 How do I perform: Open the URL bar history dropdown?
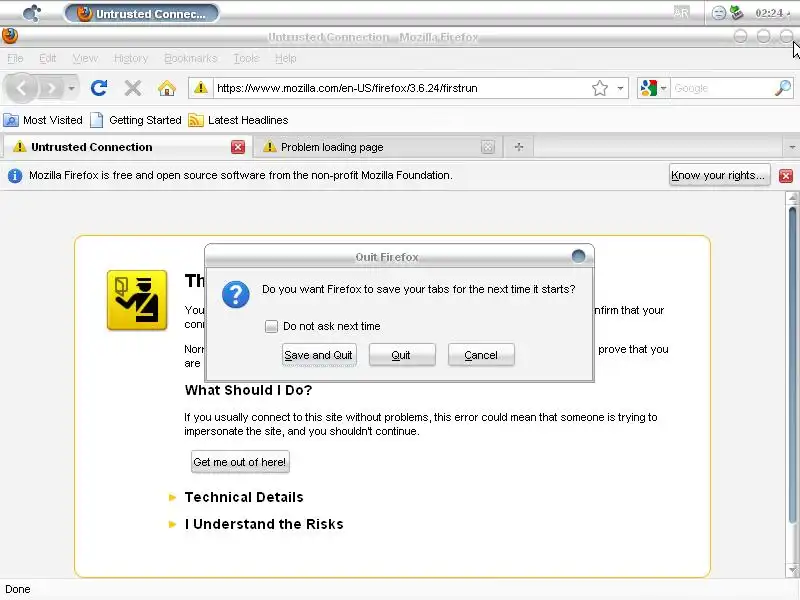pyautogui.click(x=620, y=88)
